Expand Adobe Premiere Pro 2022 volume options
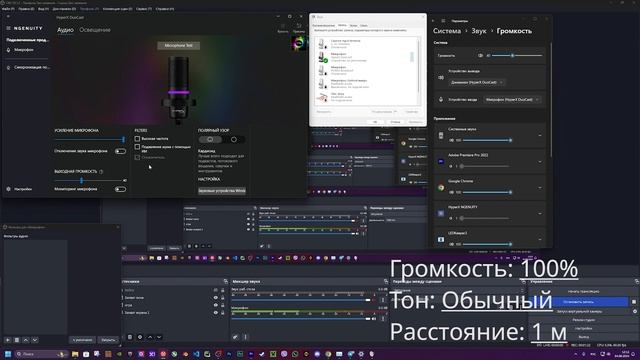 click(x=540, y=162)
